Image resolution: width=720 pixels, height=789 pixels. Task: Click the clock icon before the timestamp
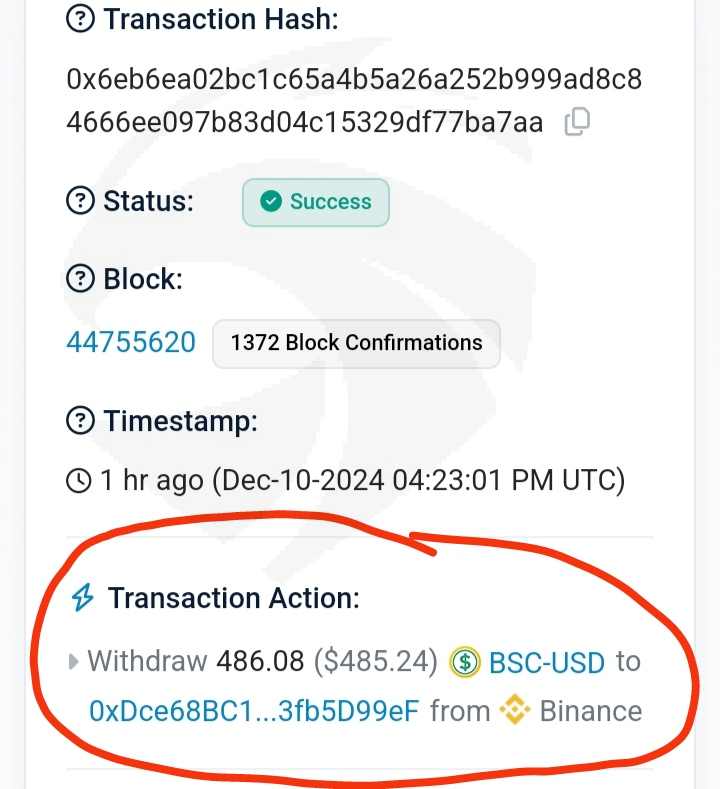coord(78,481)
